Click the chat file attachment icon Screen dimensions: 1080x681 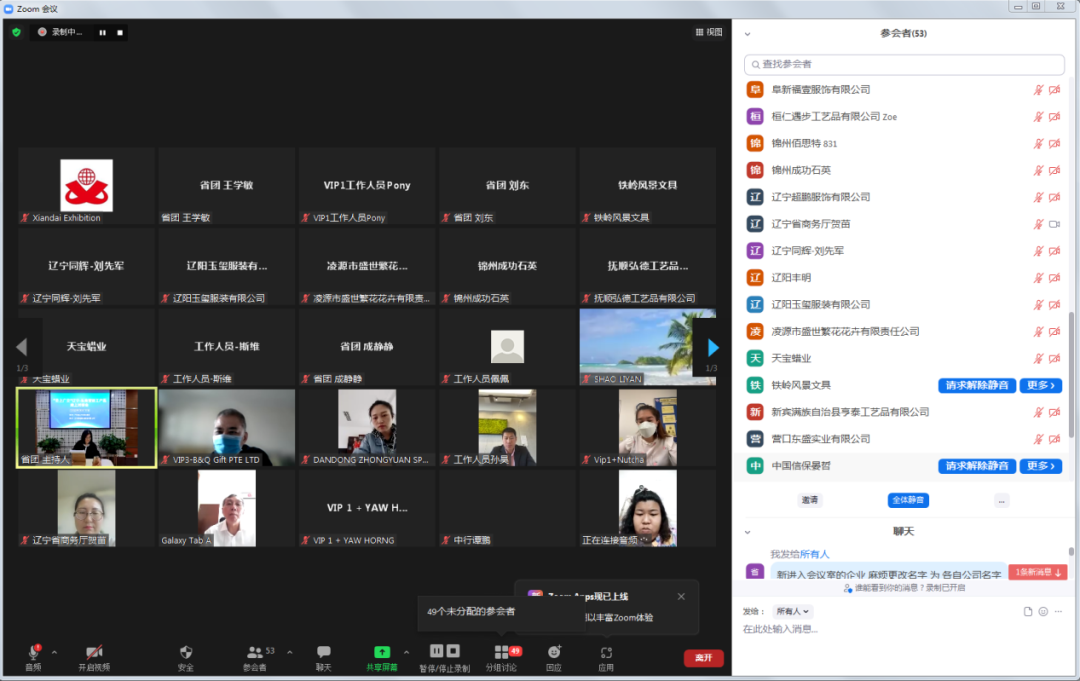(1028, 611)
